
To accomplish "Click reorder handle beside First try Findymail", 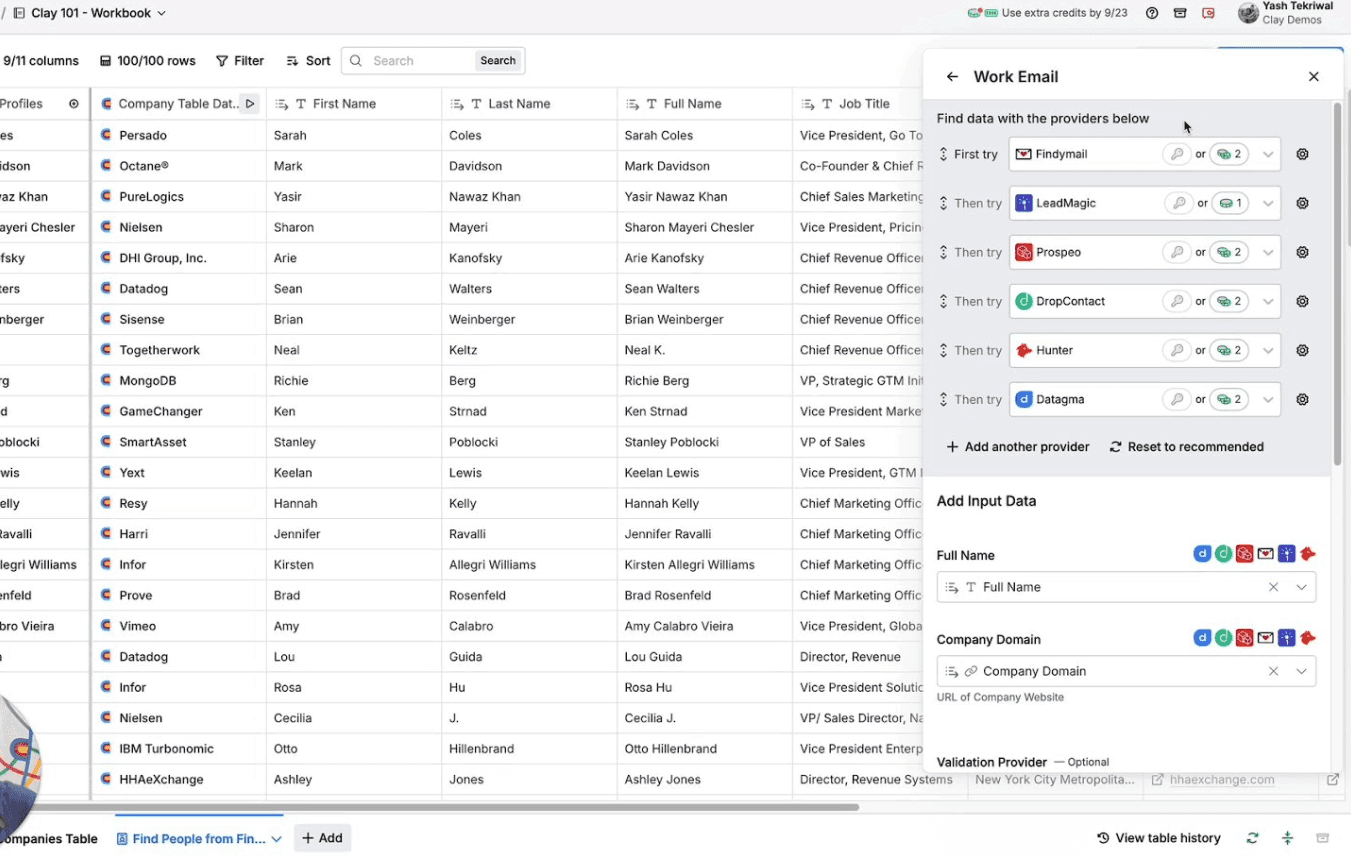I will tap(942, 154).
